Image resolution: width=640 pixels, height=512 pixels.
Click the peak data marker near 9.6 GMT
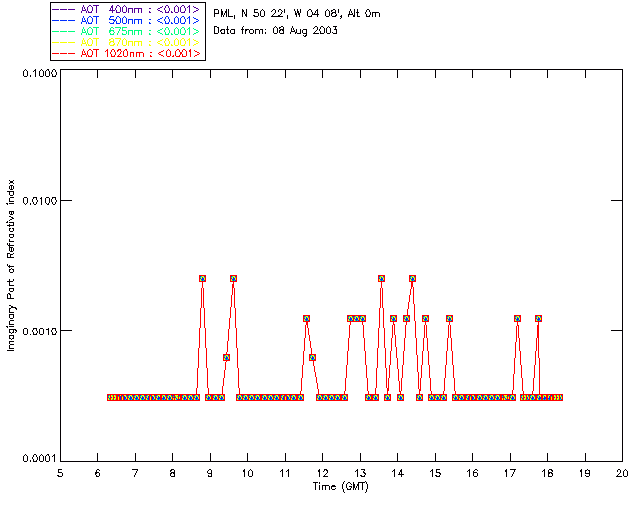[x=233, y=278]
